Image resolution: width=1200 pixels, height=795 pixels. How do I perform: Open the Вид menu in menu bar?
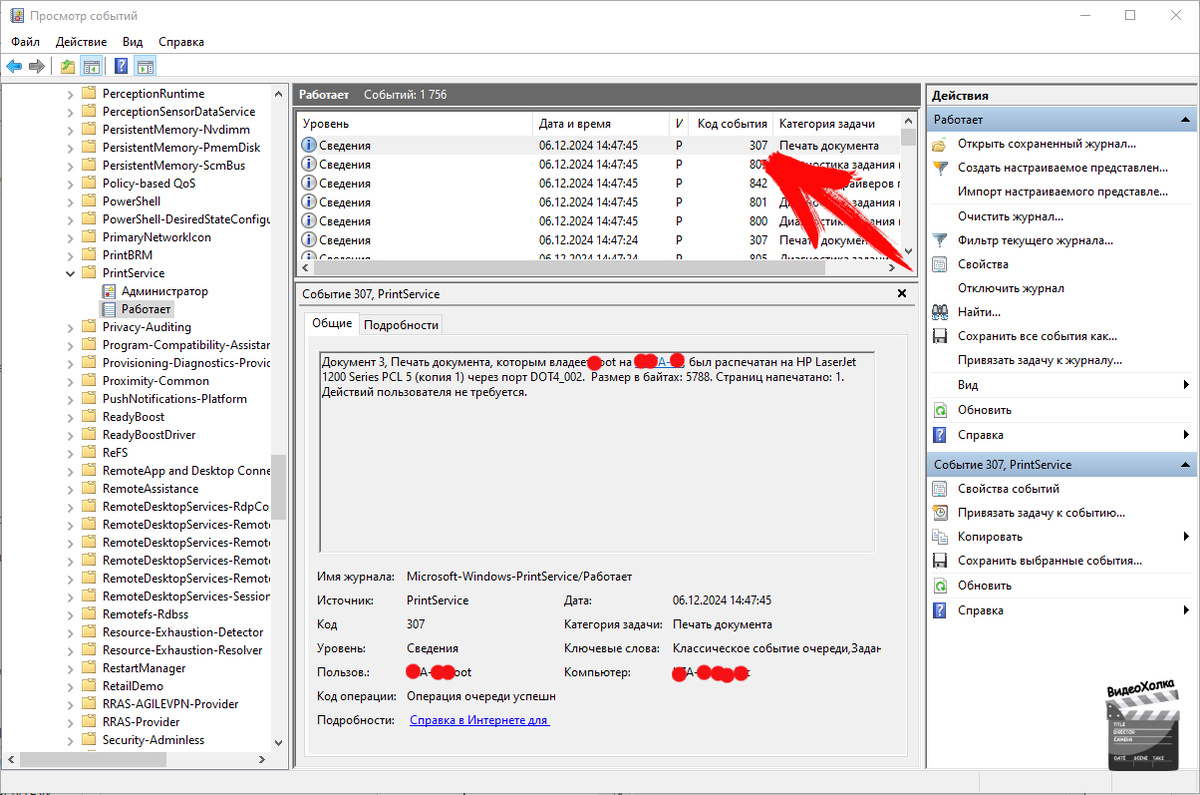pos(133,42)
